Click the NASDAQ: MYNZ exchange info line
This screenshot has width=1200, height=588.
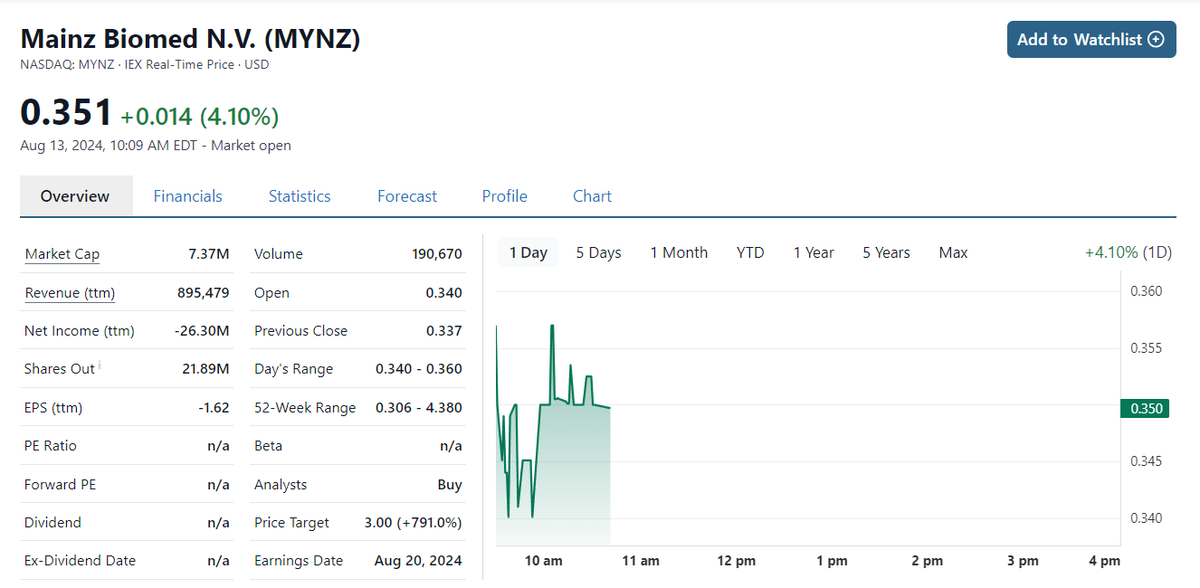click(145, 65)
